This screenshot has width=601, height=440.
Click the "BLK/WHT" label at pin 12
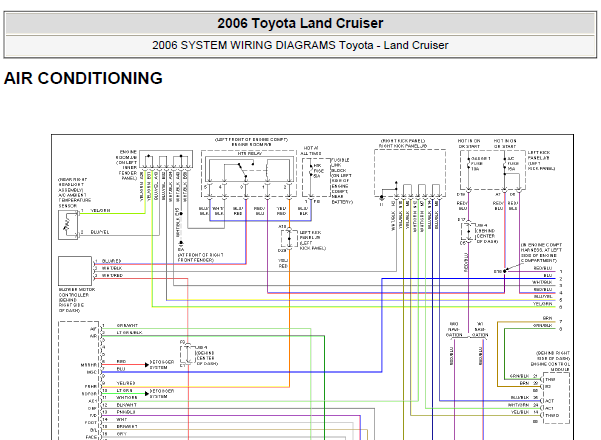126,405
